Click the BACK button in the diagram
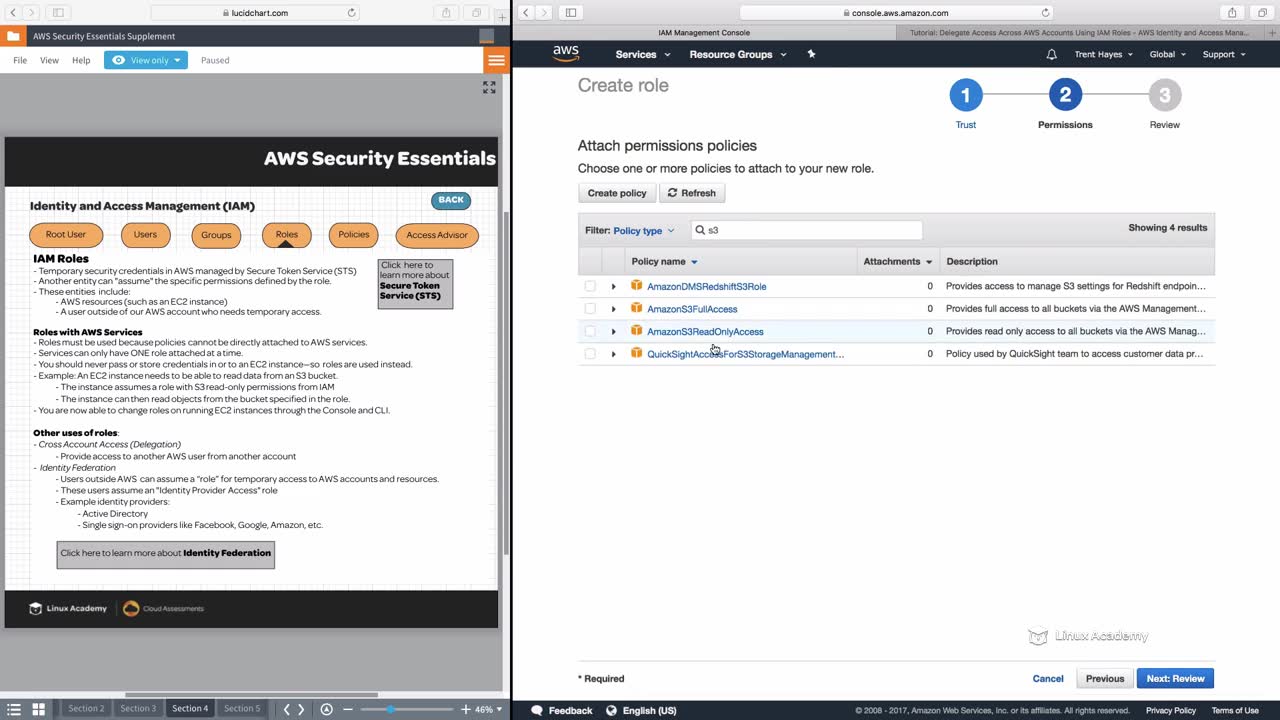The image size is (1280, 720). (451, 200)
